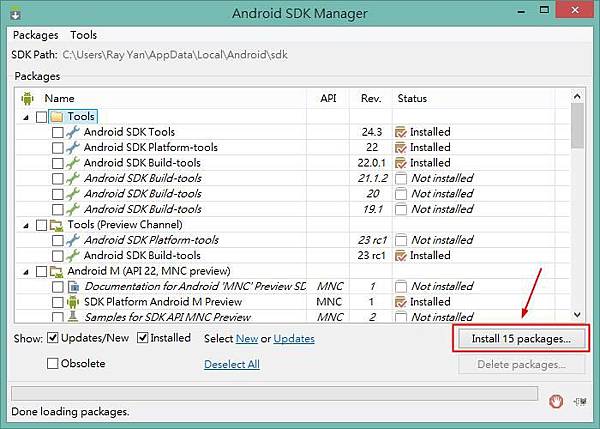Check the Android M group checkbox
Viewport: 600px width, 429px height.
click(41, 271)
